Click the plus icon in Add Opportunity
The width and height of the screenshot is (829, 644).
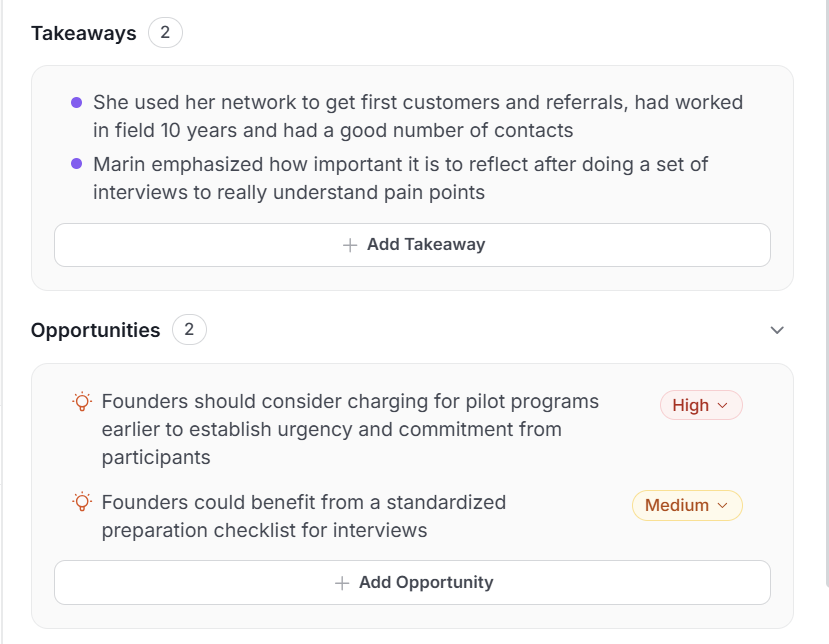tap(342, 583)
